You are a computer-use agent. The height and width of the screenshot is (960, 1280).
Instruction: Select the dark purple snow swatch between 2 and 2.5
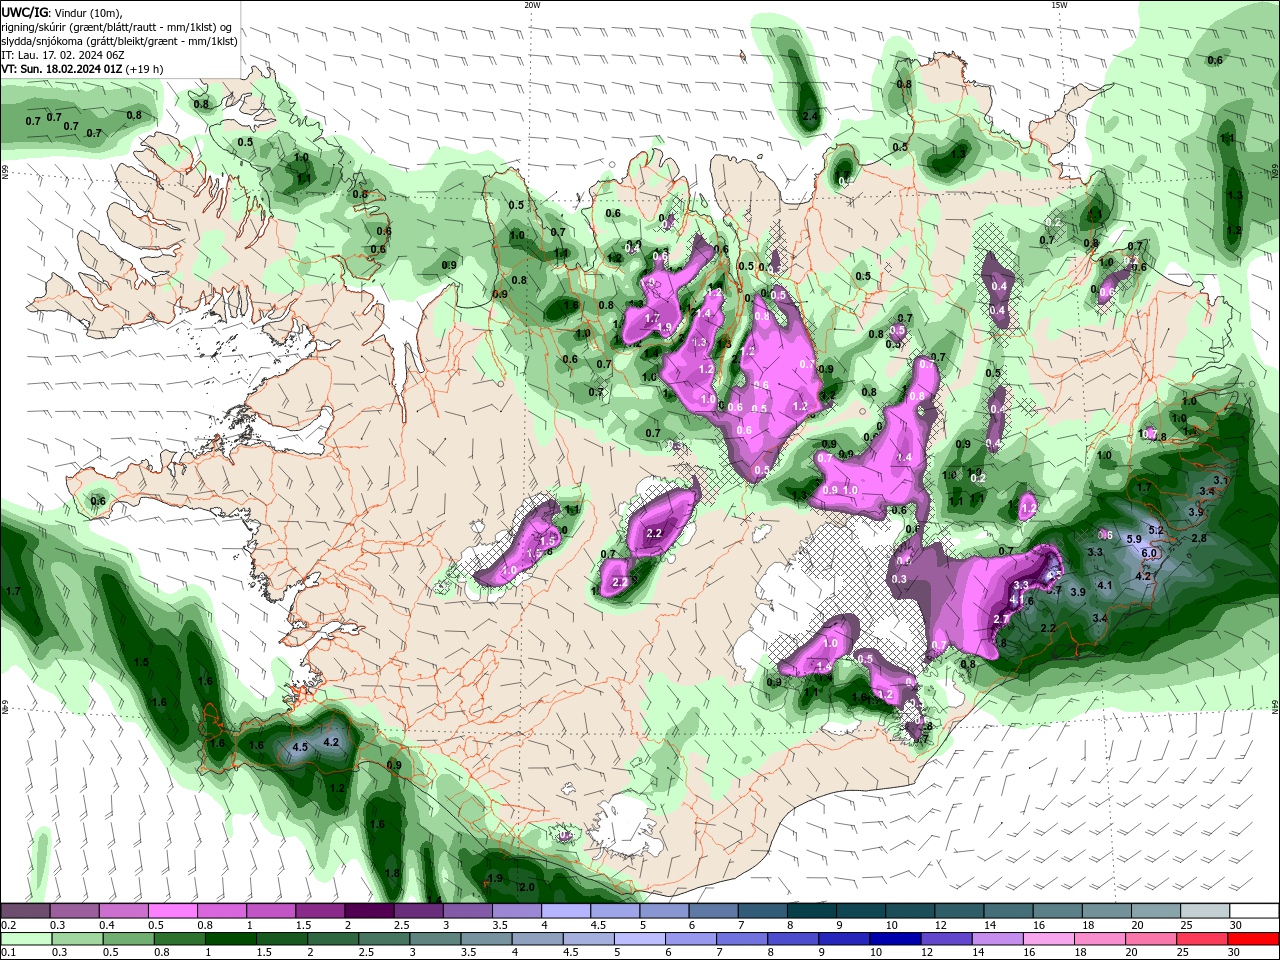(x=369, y=911)
